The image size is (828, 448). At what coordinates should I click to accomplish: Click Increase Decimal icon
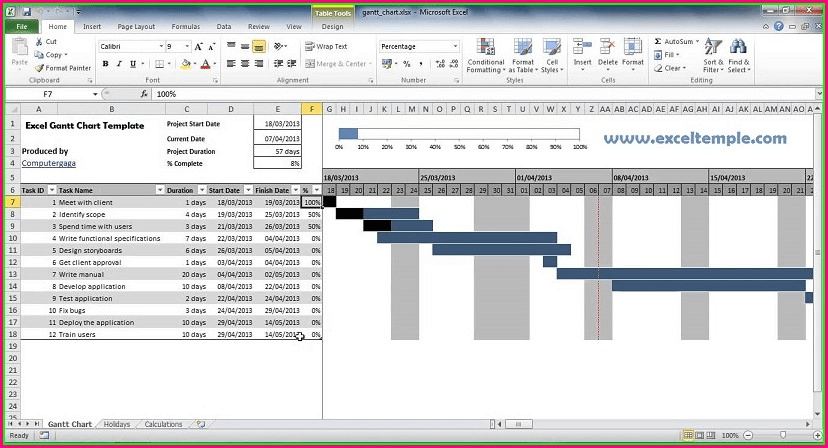click(x=440, y=64)
